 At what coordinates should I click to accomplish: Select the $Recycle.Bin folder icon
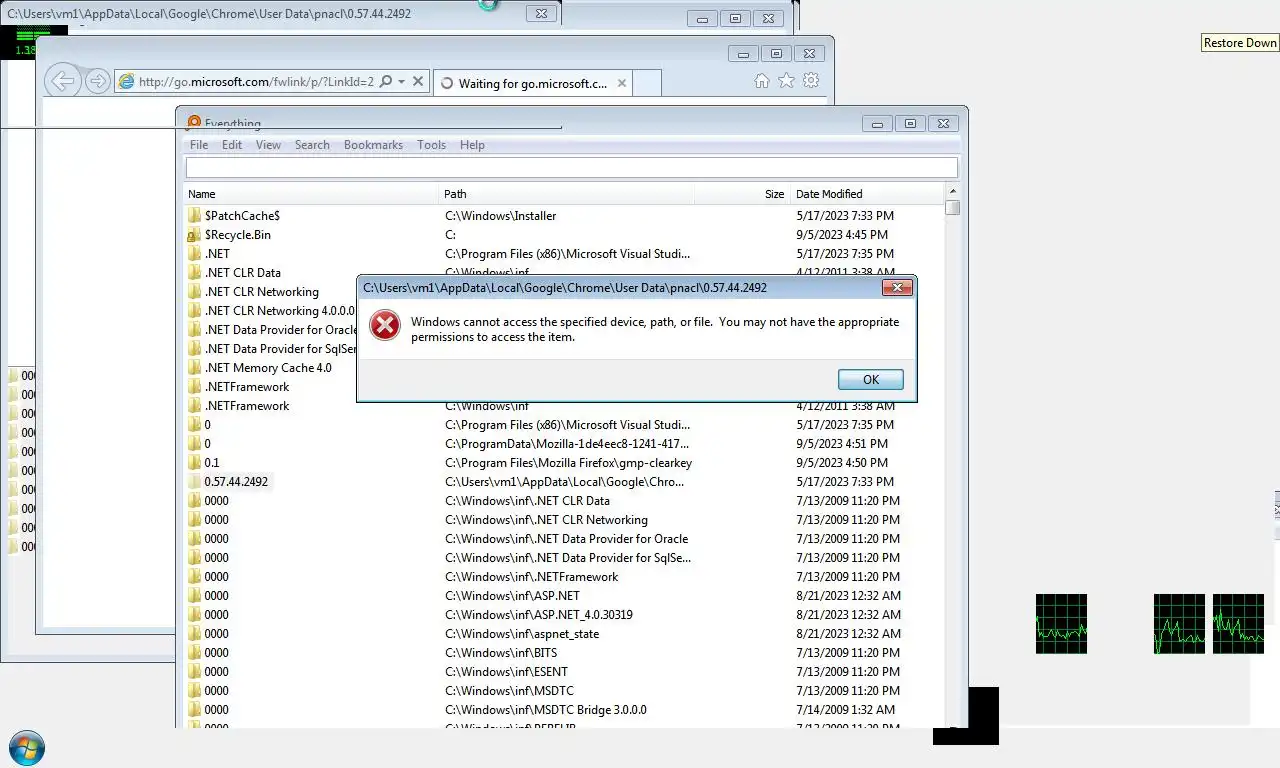[194, 235]
